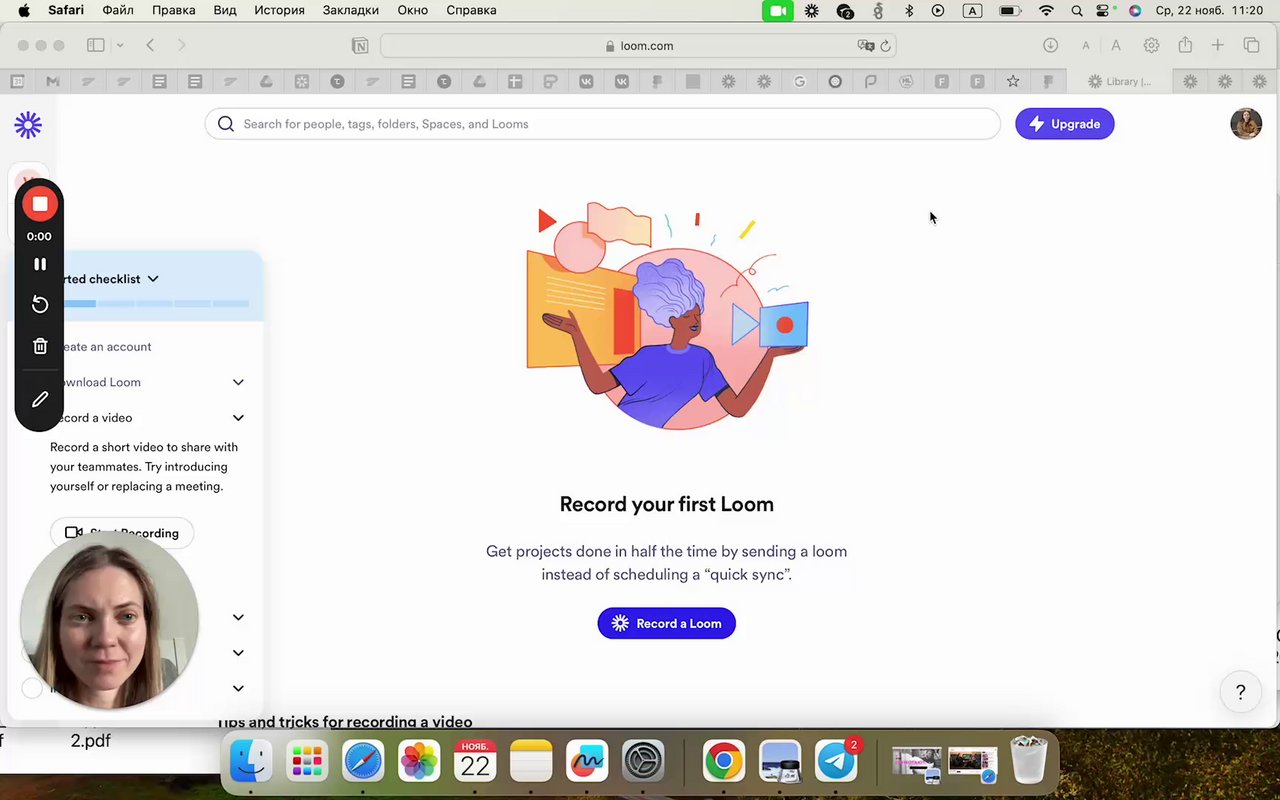Screen dimensions: 1280x800
Task: Collapse the Get started checklist header
Action: [153, 279]
